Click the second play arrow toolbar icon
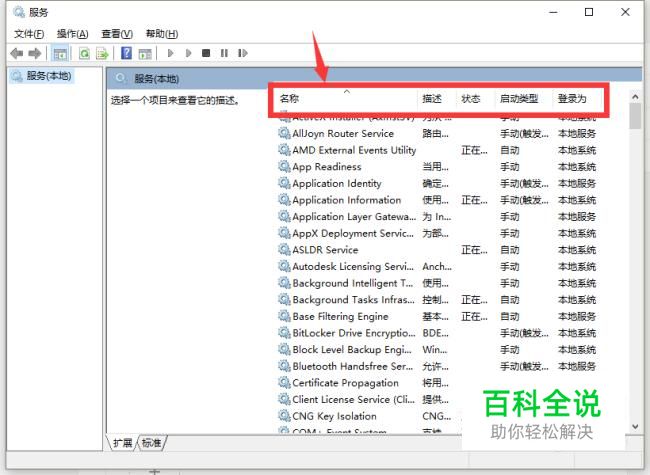Screen dimensions: 650x475 pyautogui.click(x=189, y=53)
